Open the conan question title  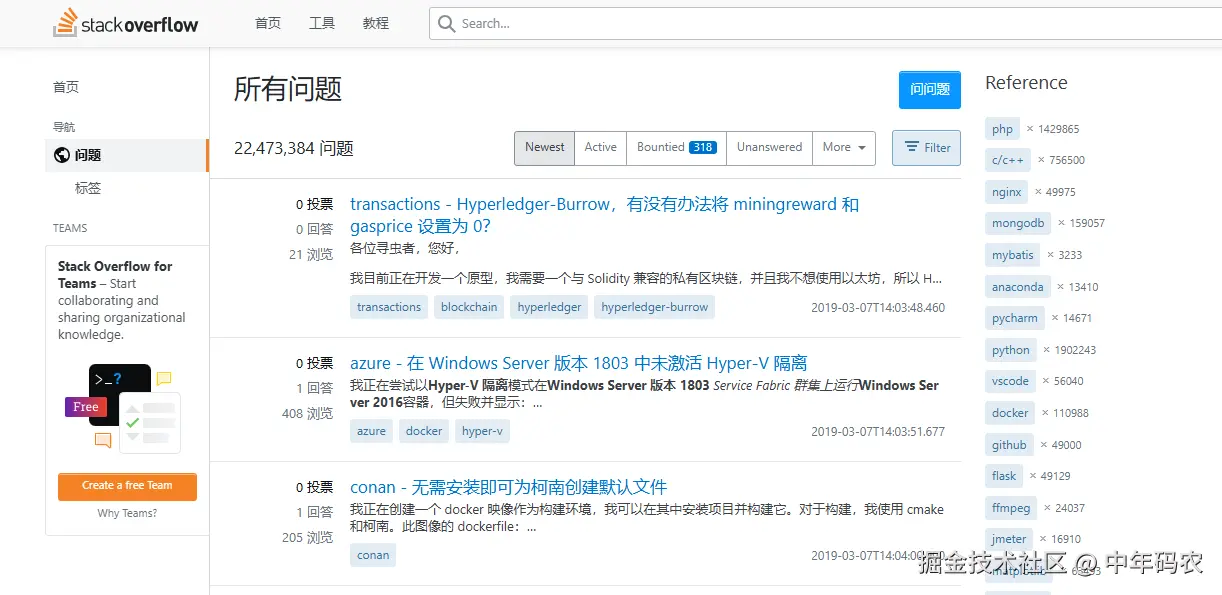click(x=508, y=487)
